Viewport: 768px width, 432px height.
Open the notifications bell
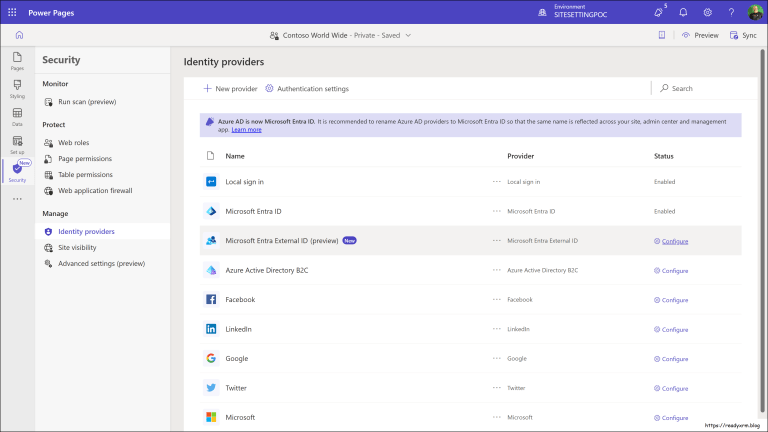coord(683,13)
